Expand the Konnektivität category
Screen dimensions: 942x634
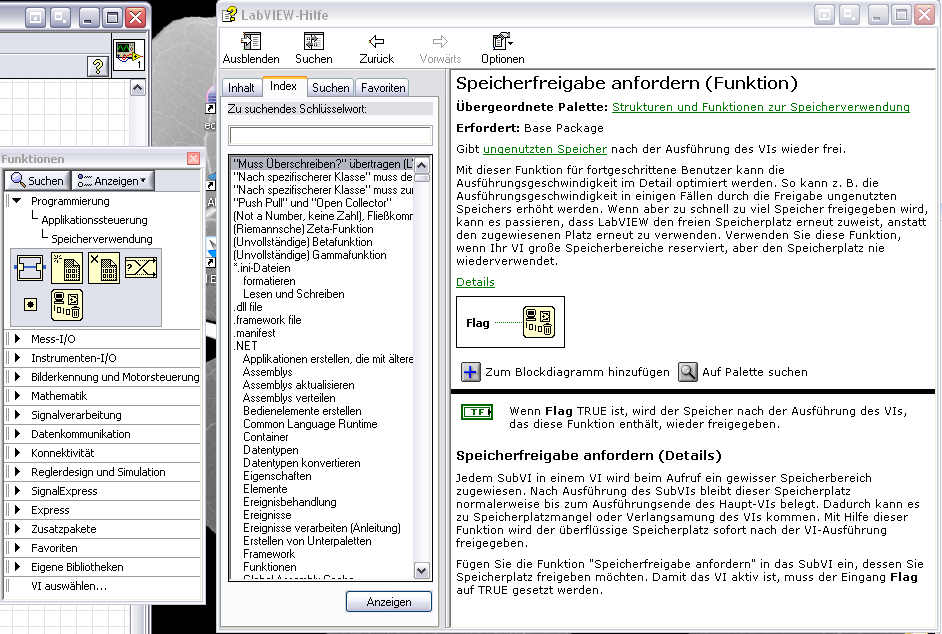click(17, 453)
